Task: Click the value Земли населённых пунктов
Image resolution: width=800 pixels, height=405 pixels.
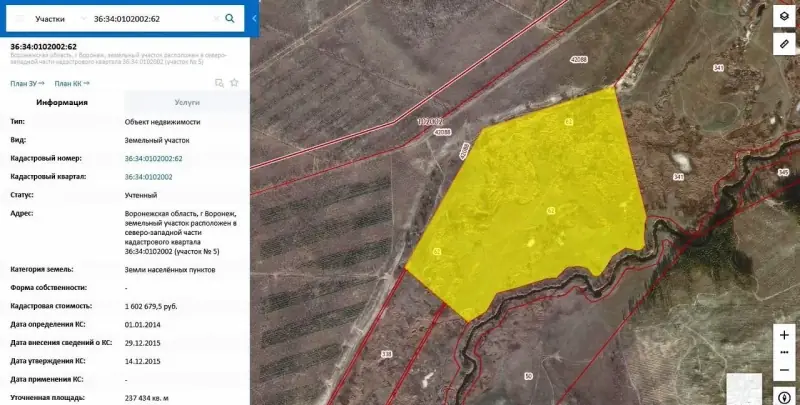Action: point(170,270)
